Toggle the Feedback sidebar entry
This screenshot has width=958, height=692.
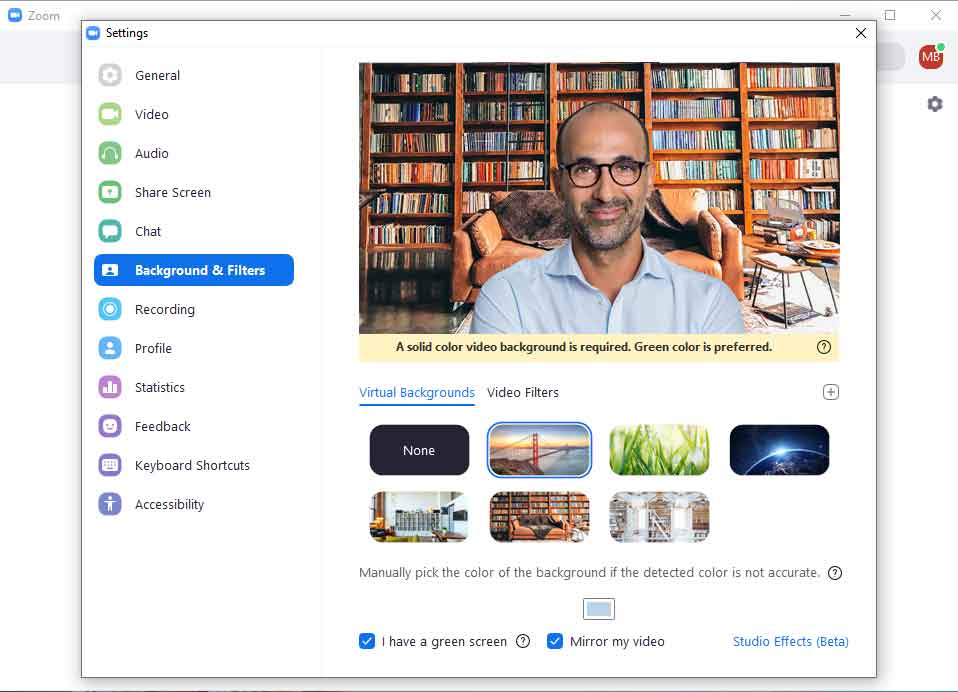[x=163, y=426]
